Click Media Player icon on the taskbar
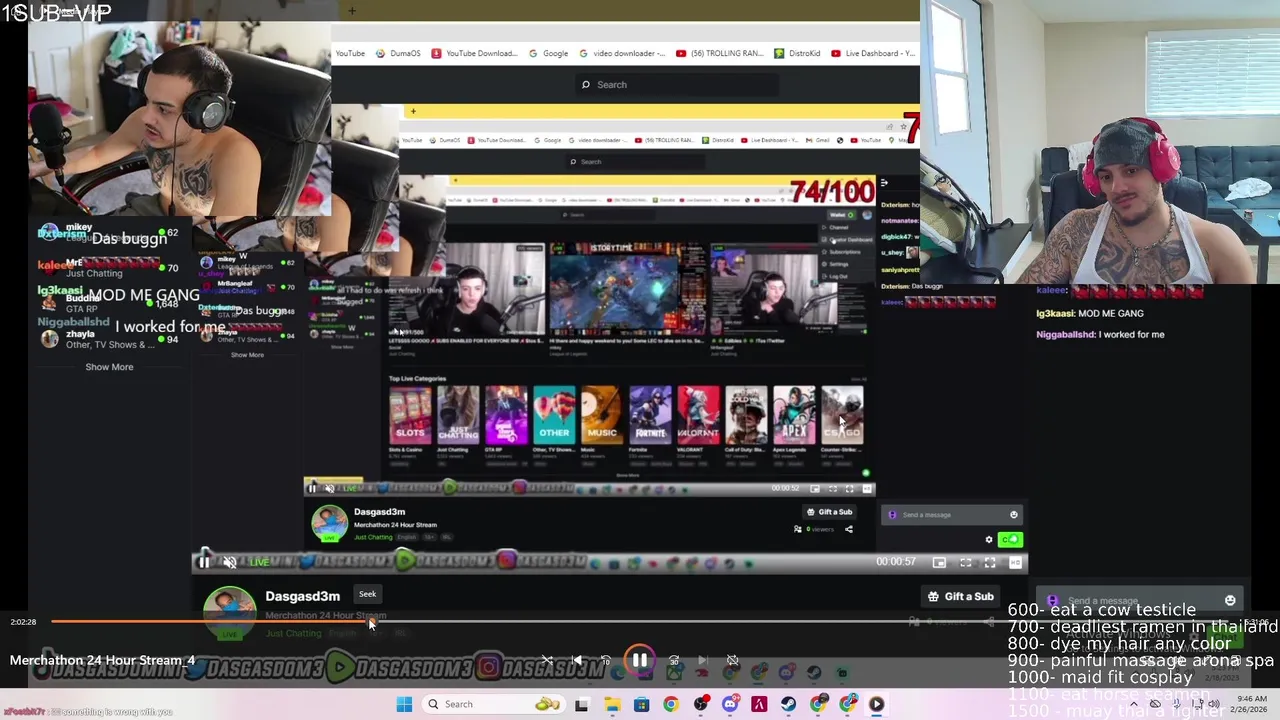This screenshot has height=720, width=1280. (x=876, y=704)
